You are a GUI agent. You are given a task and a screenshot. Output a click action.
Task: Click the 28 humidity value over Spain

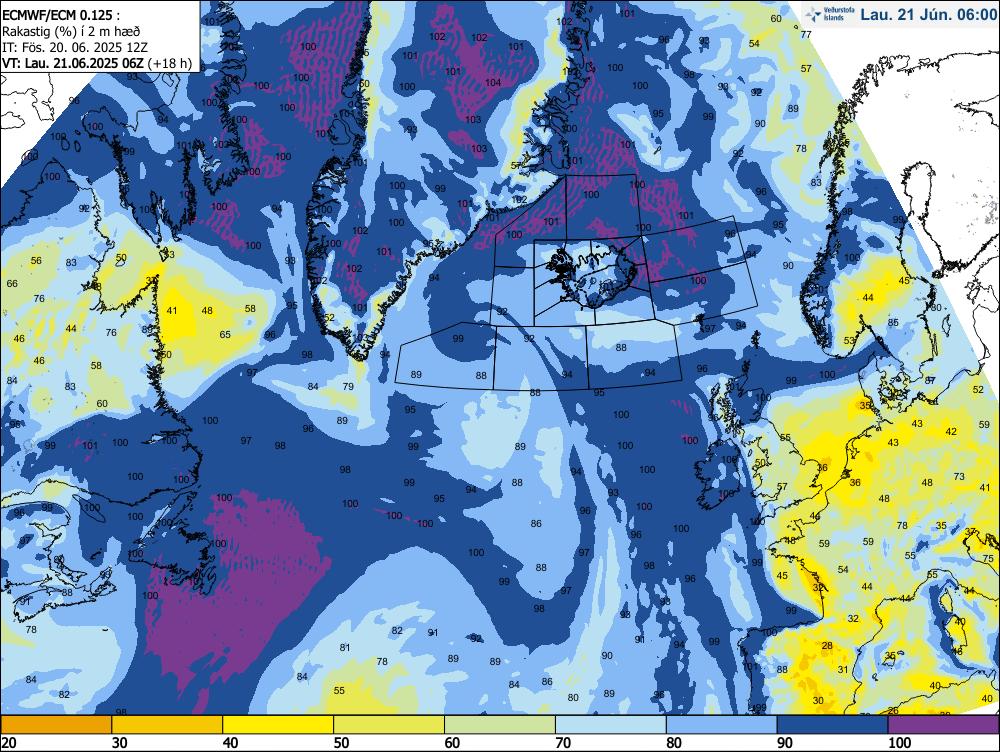827,645
